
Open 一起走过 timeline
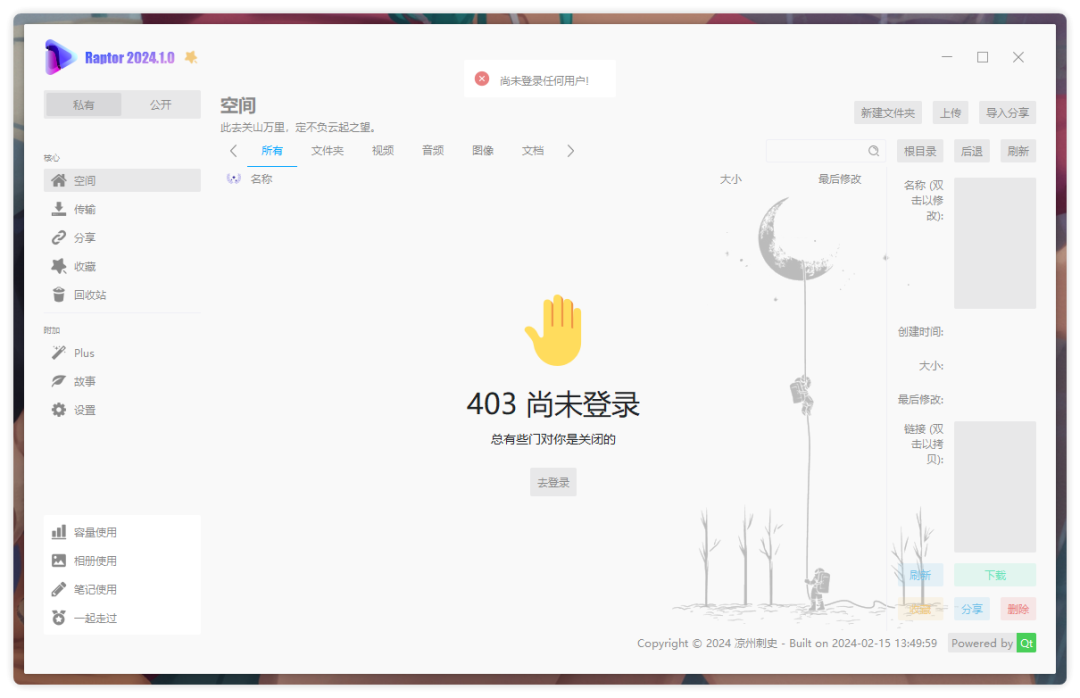coord(88,617)
